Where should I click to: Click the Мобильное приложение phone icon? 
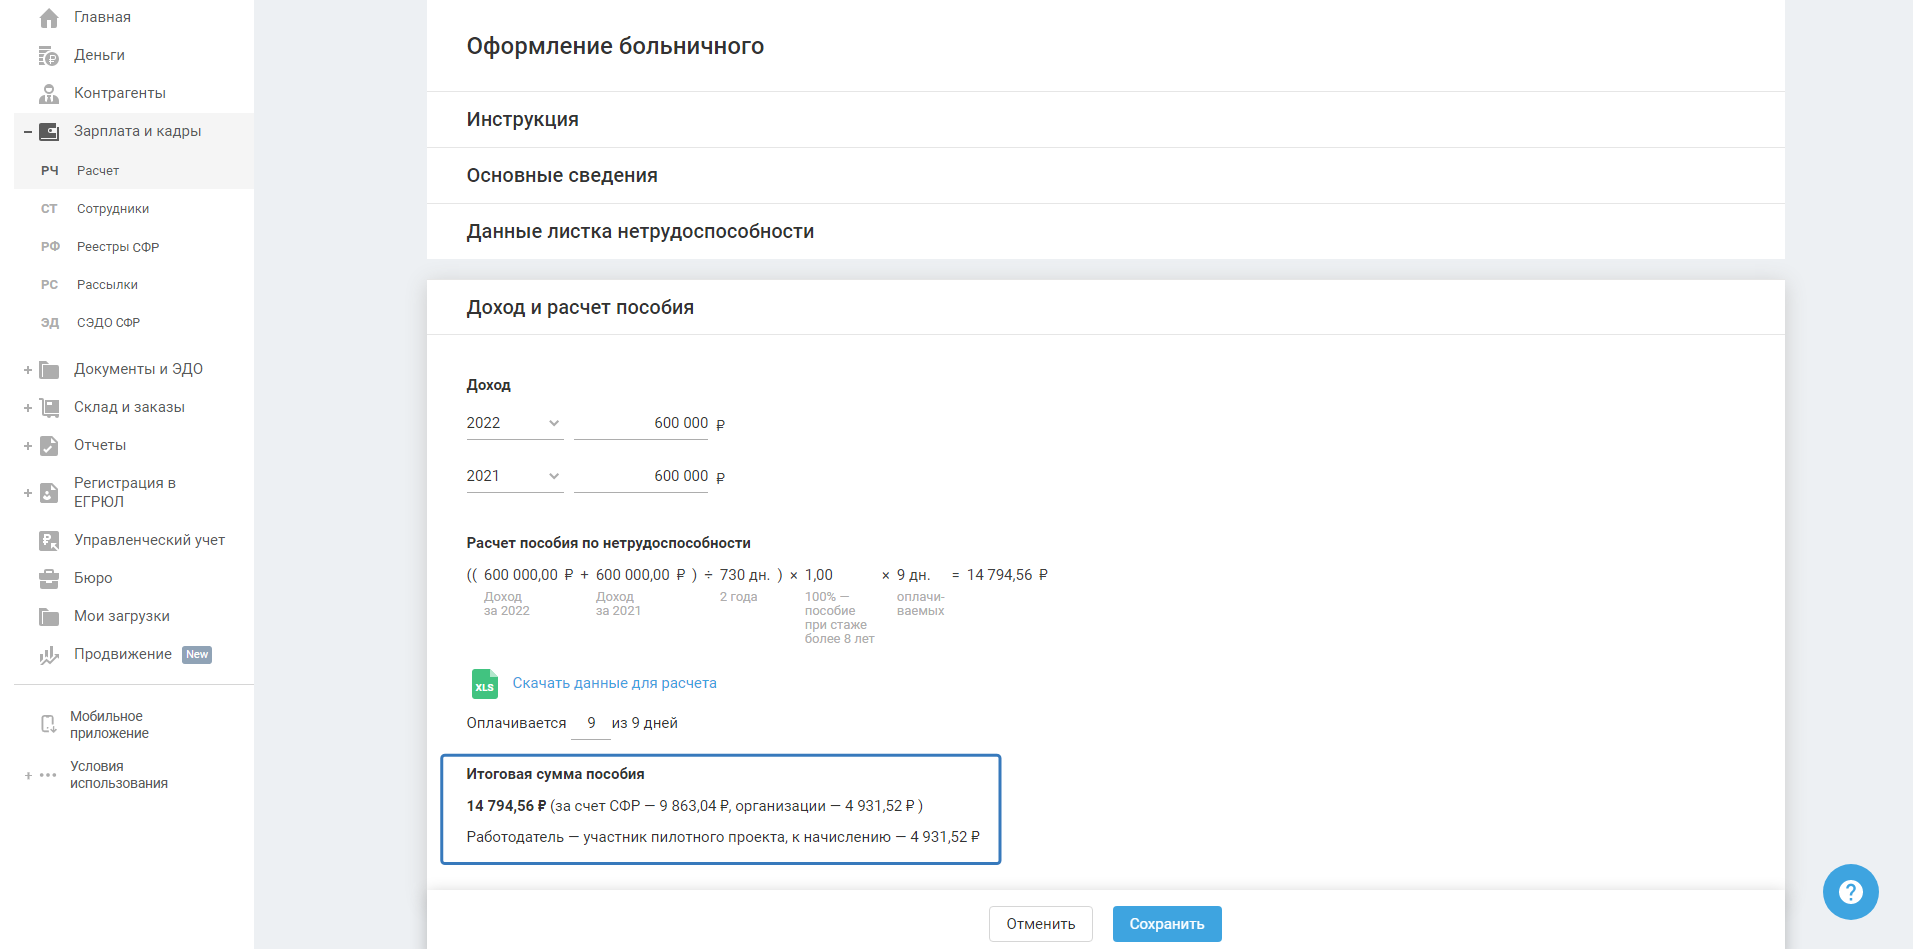pyautogui.click(x=48, y=724)
